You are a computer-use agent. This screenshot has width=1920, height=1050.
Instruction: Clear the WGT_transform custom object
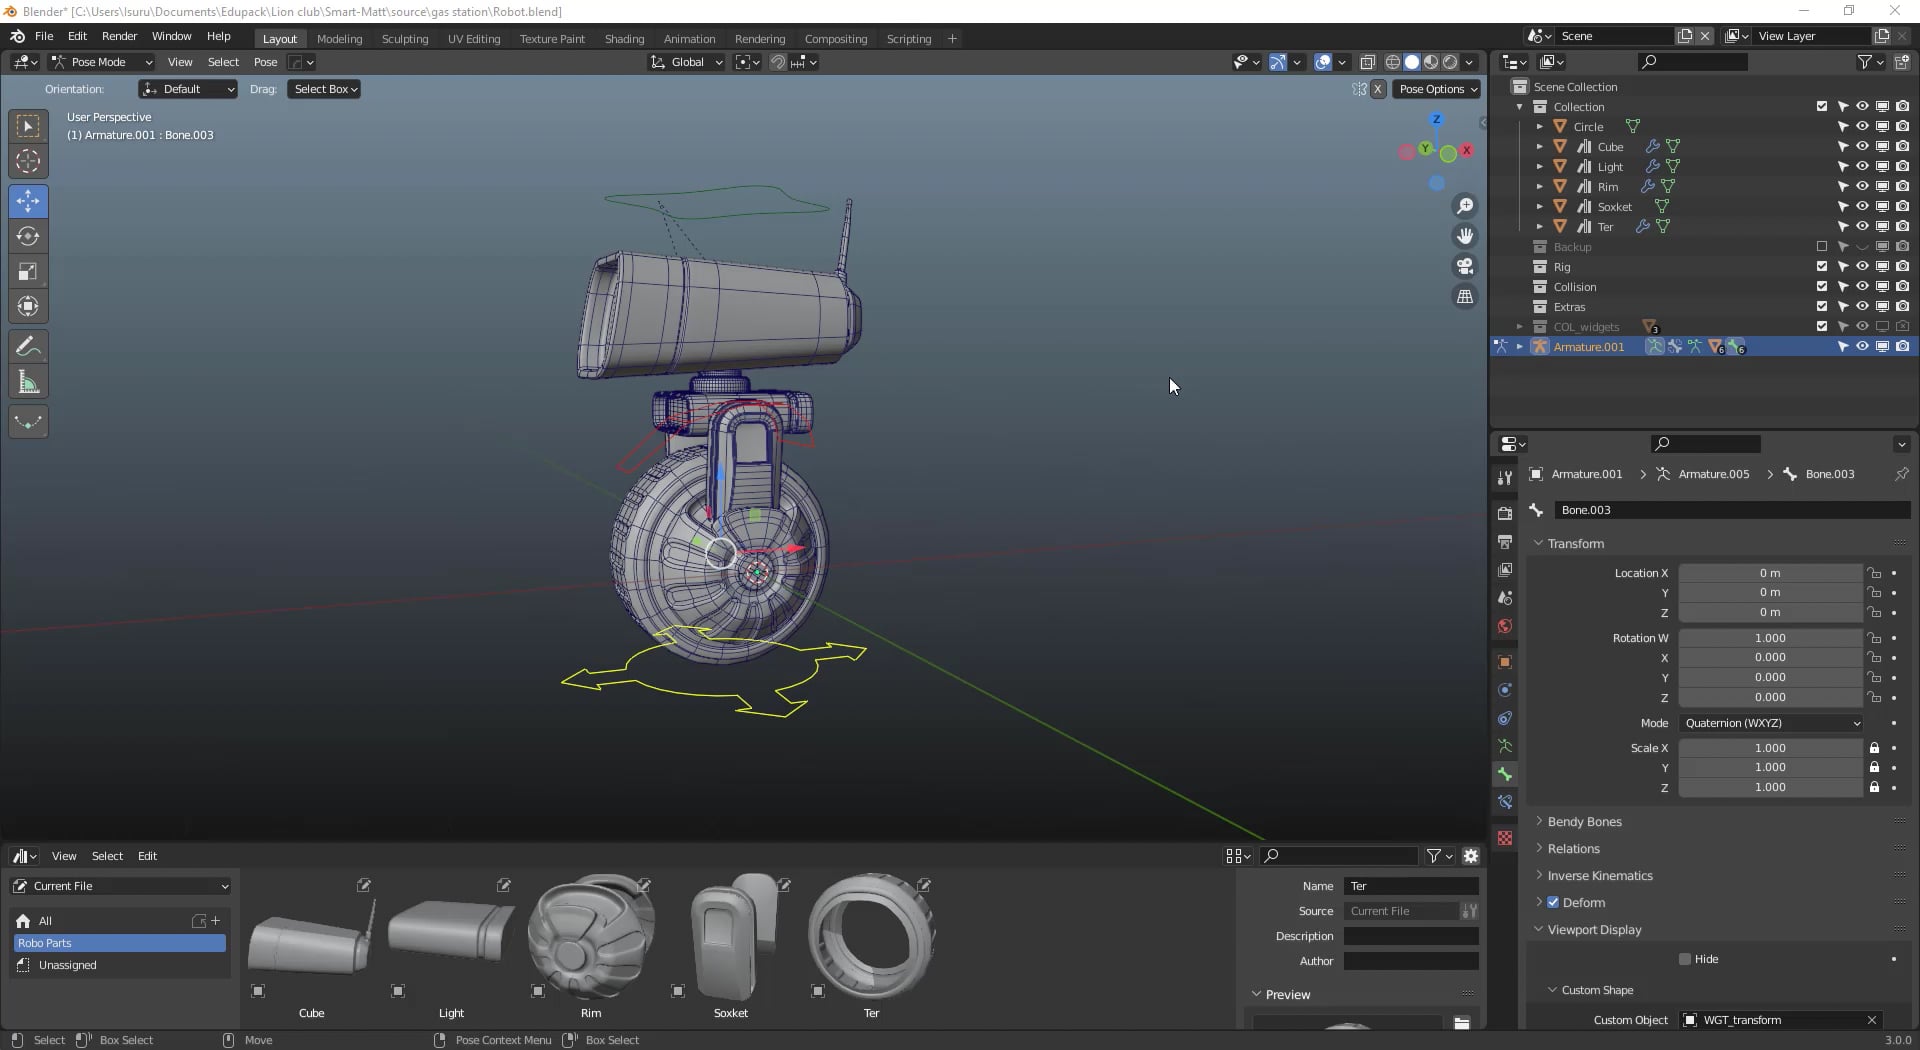(1871, 1020)
